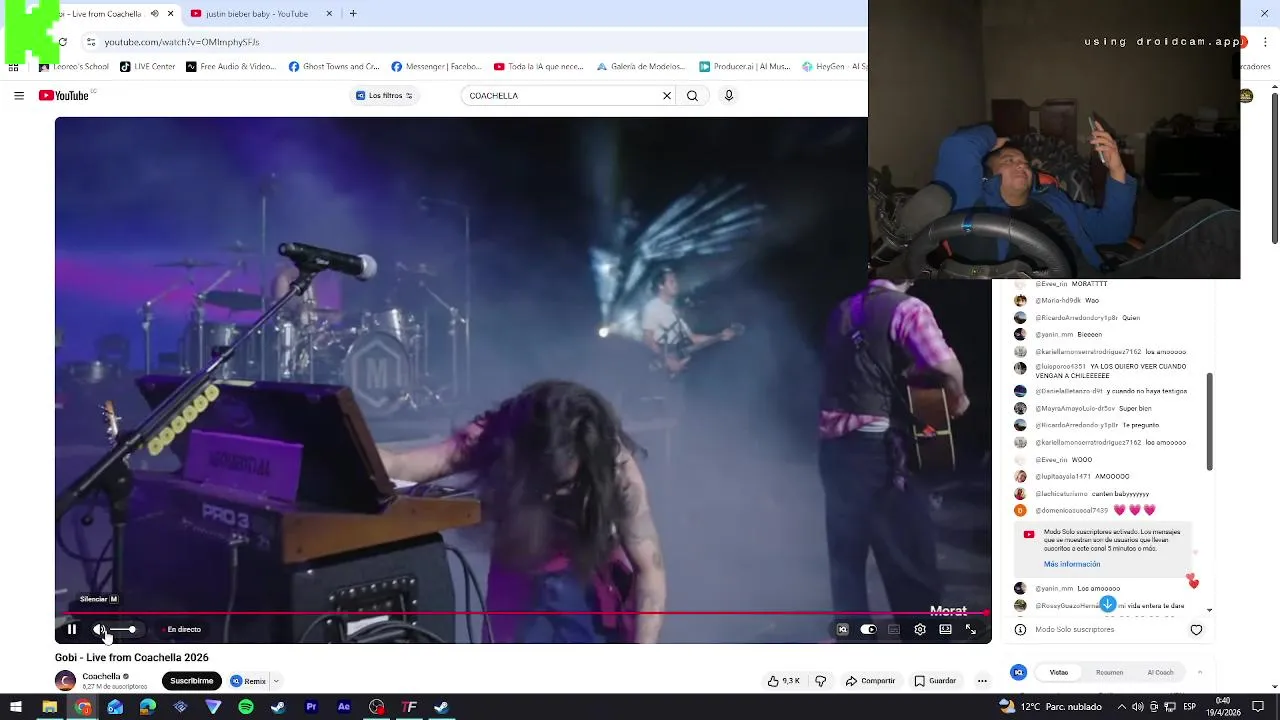Collapse panel with chevron beside AI Coach
This screenshot has height=720, width=1280.
(1199, 672)
